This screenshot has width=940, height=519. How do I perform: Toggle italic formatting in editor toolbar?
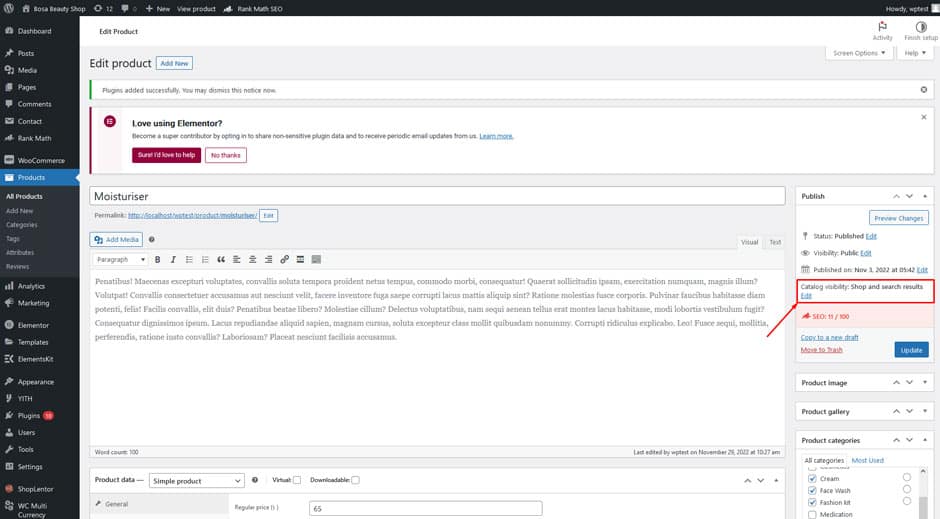(x=173, y=260)
